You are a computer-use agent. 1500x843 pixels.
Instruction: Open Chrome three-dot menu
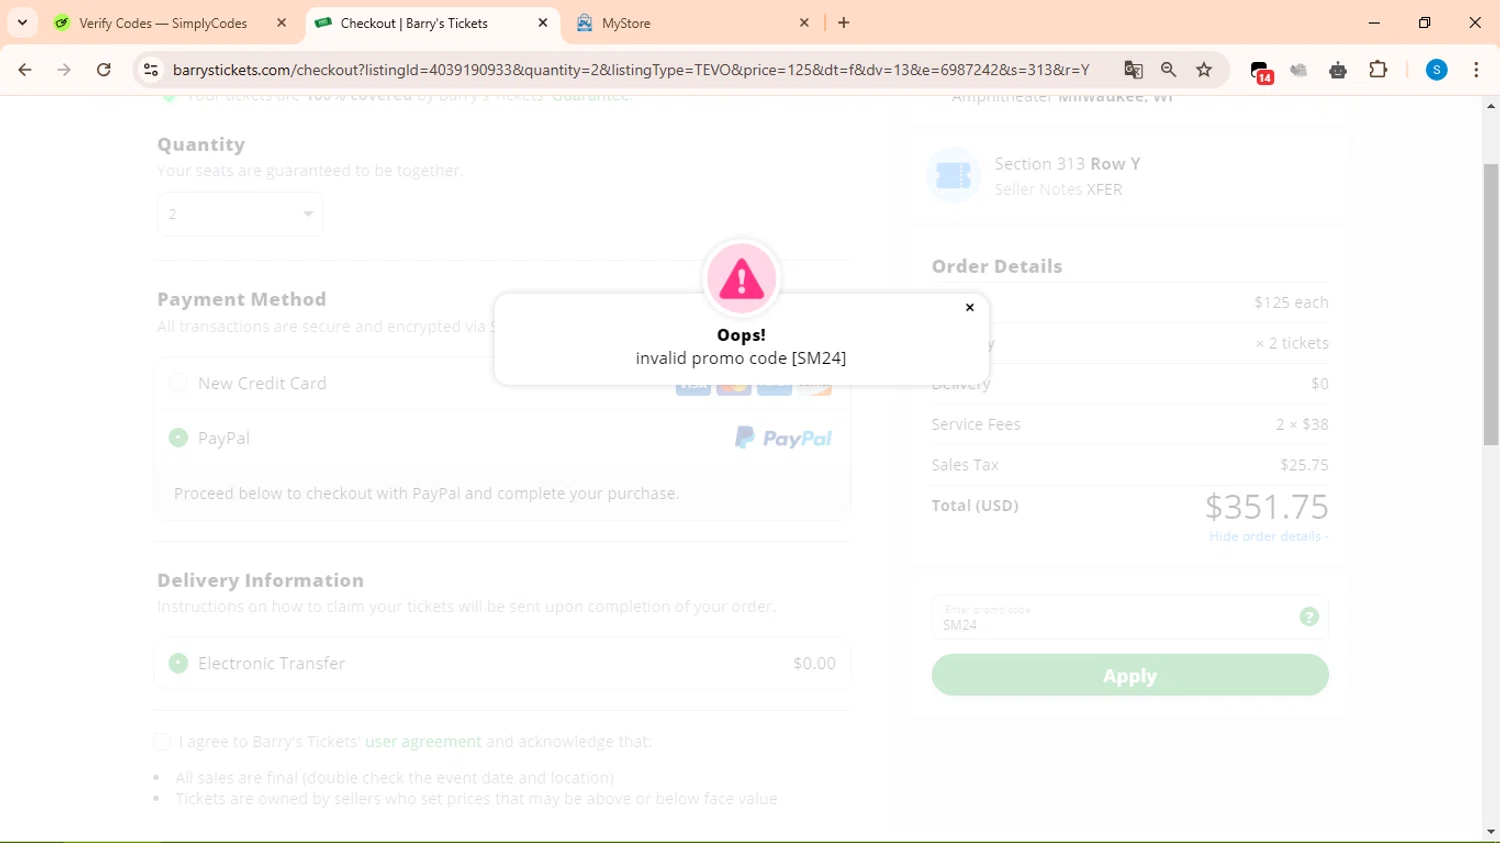[x=1476, y=70]
